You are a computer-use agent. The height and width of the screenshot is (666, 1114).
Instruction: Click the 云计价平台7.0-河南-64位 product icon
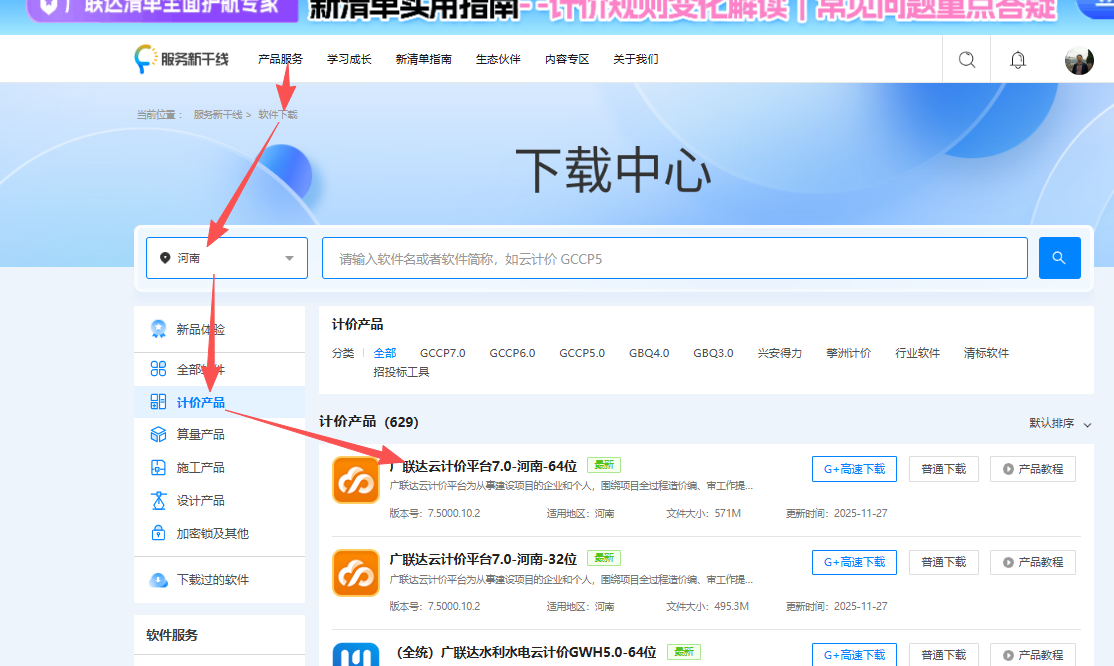coord(356,480)
